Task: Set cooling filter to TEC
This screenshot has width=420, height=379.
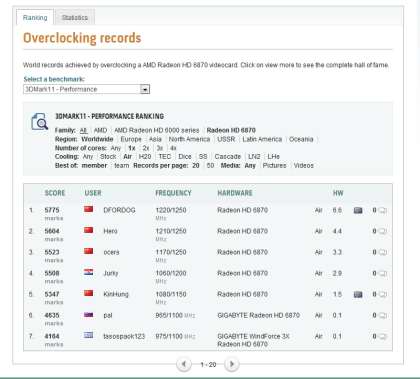Action: (x=165, y=157)
